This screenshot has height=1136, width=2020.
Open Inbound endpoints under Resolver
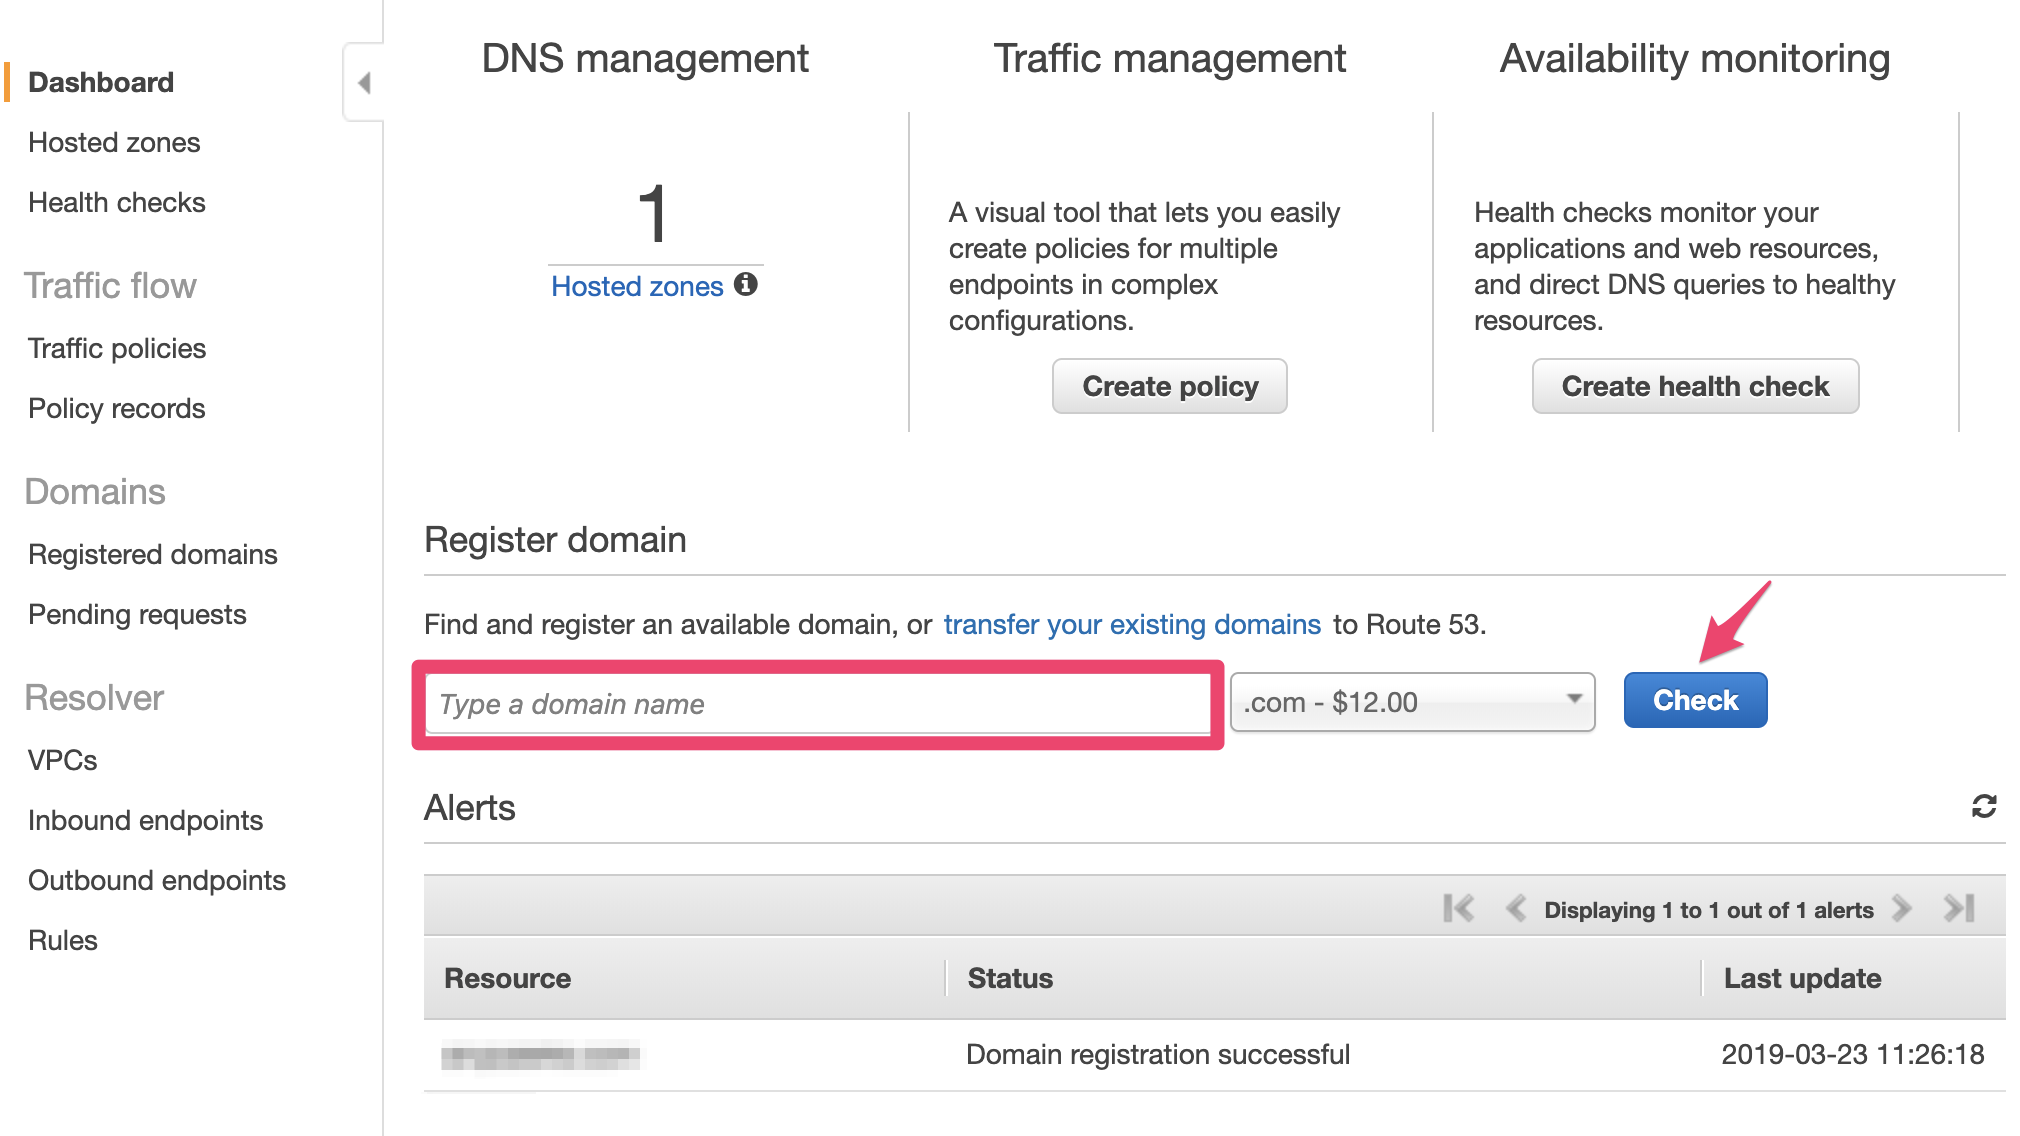click(x=146, y=820)
